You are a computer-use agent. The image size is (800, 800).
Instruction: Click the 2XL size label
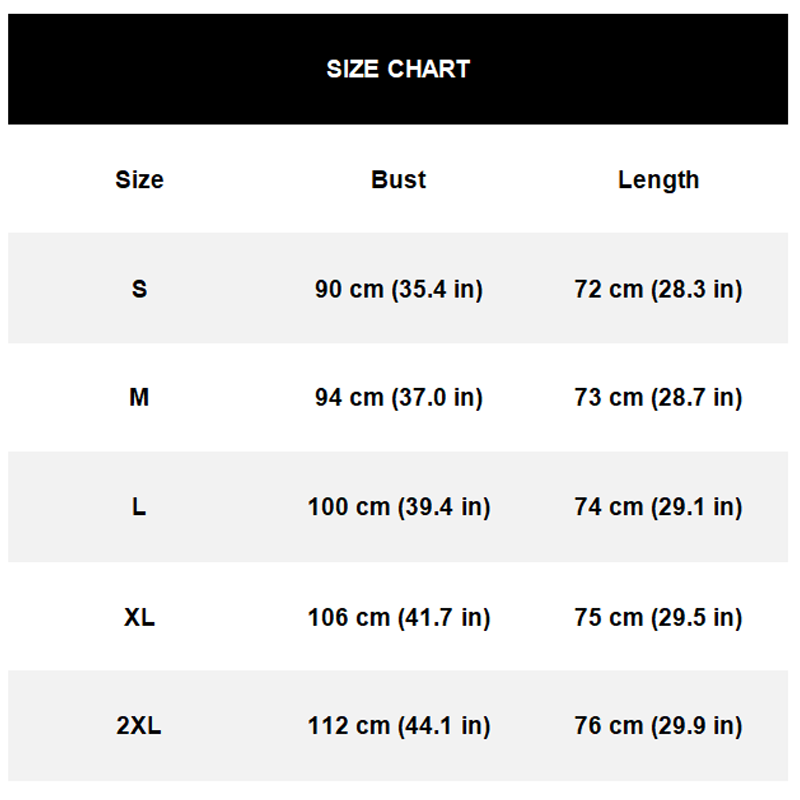click(139, 725)
